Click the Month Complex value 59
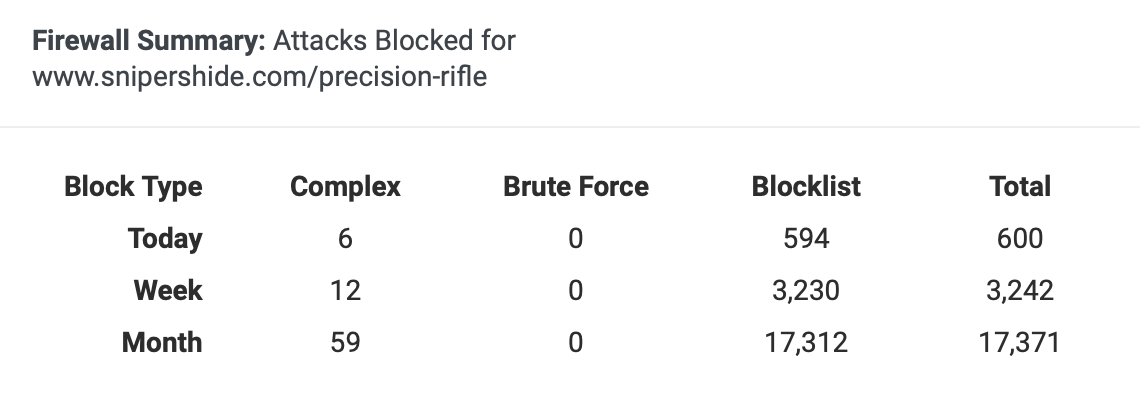Screen dimensions: 1140x406 [x=345, y=343]
